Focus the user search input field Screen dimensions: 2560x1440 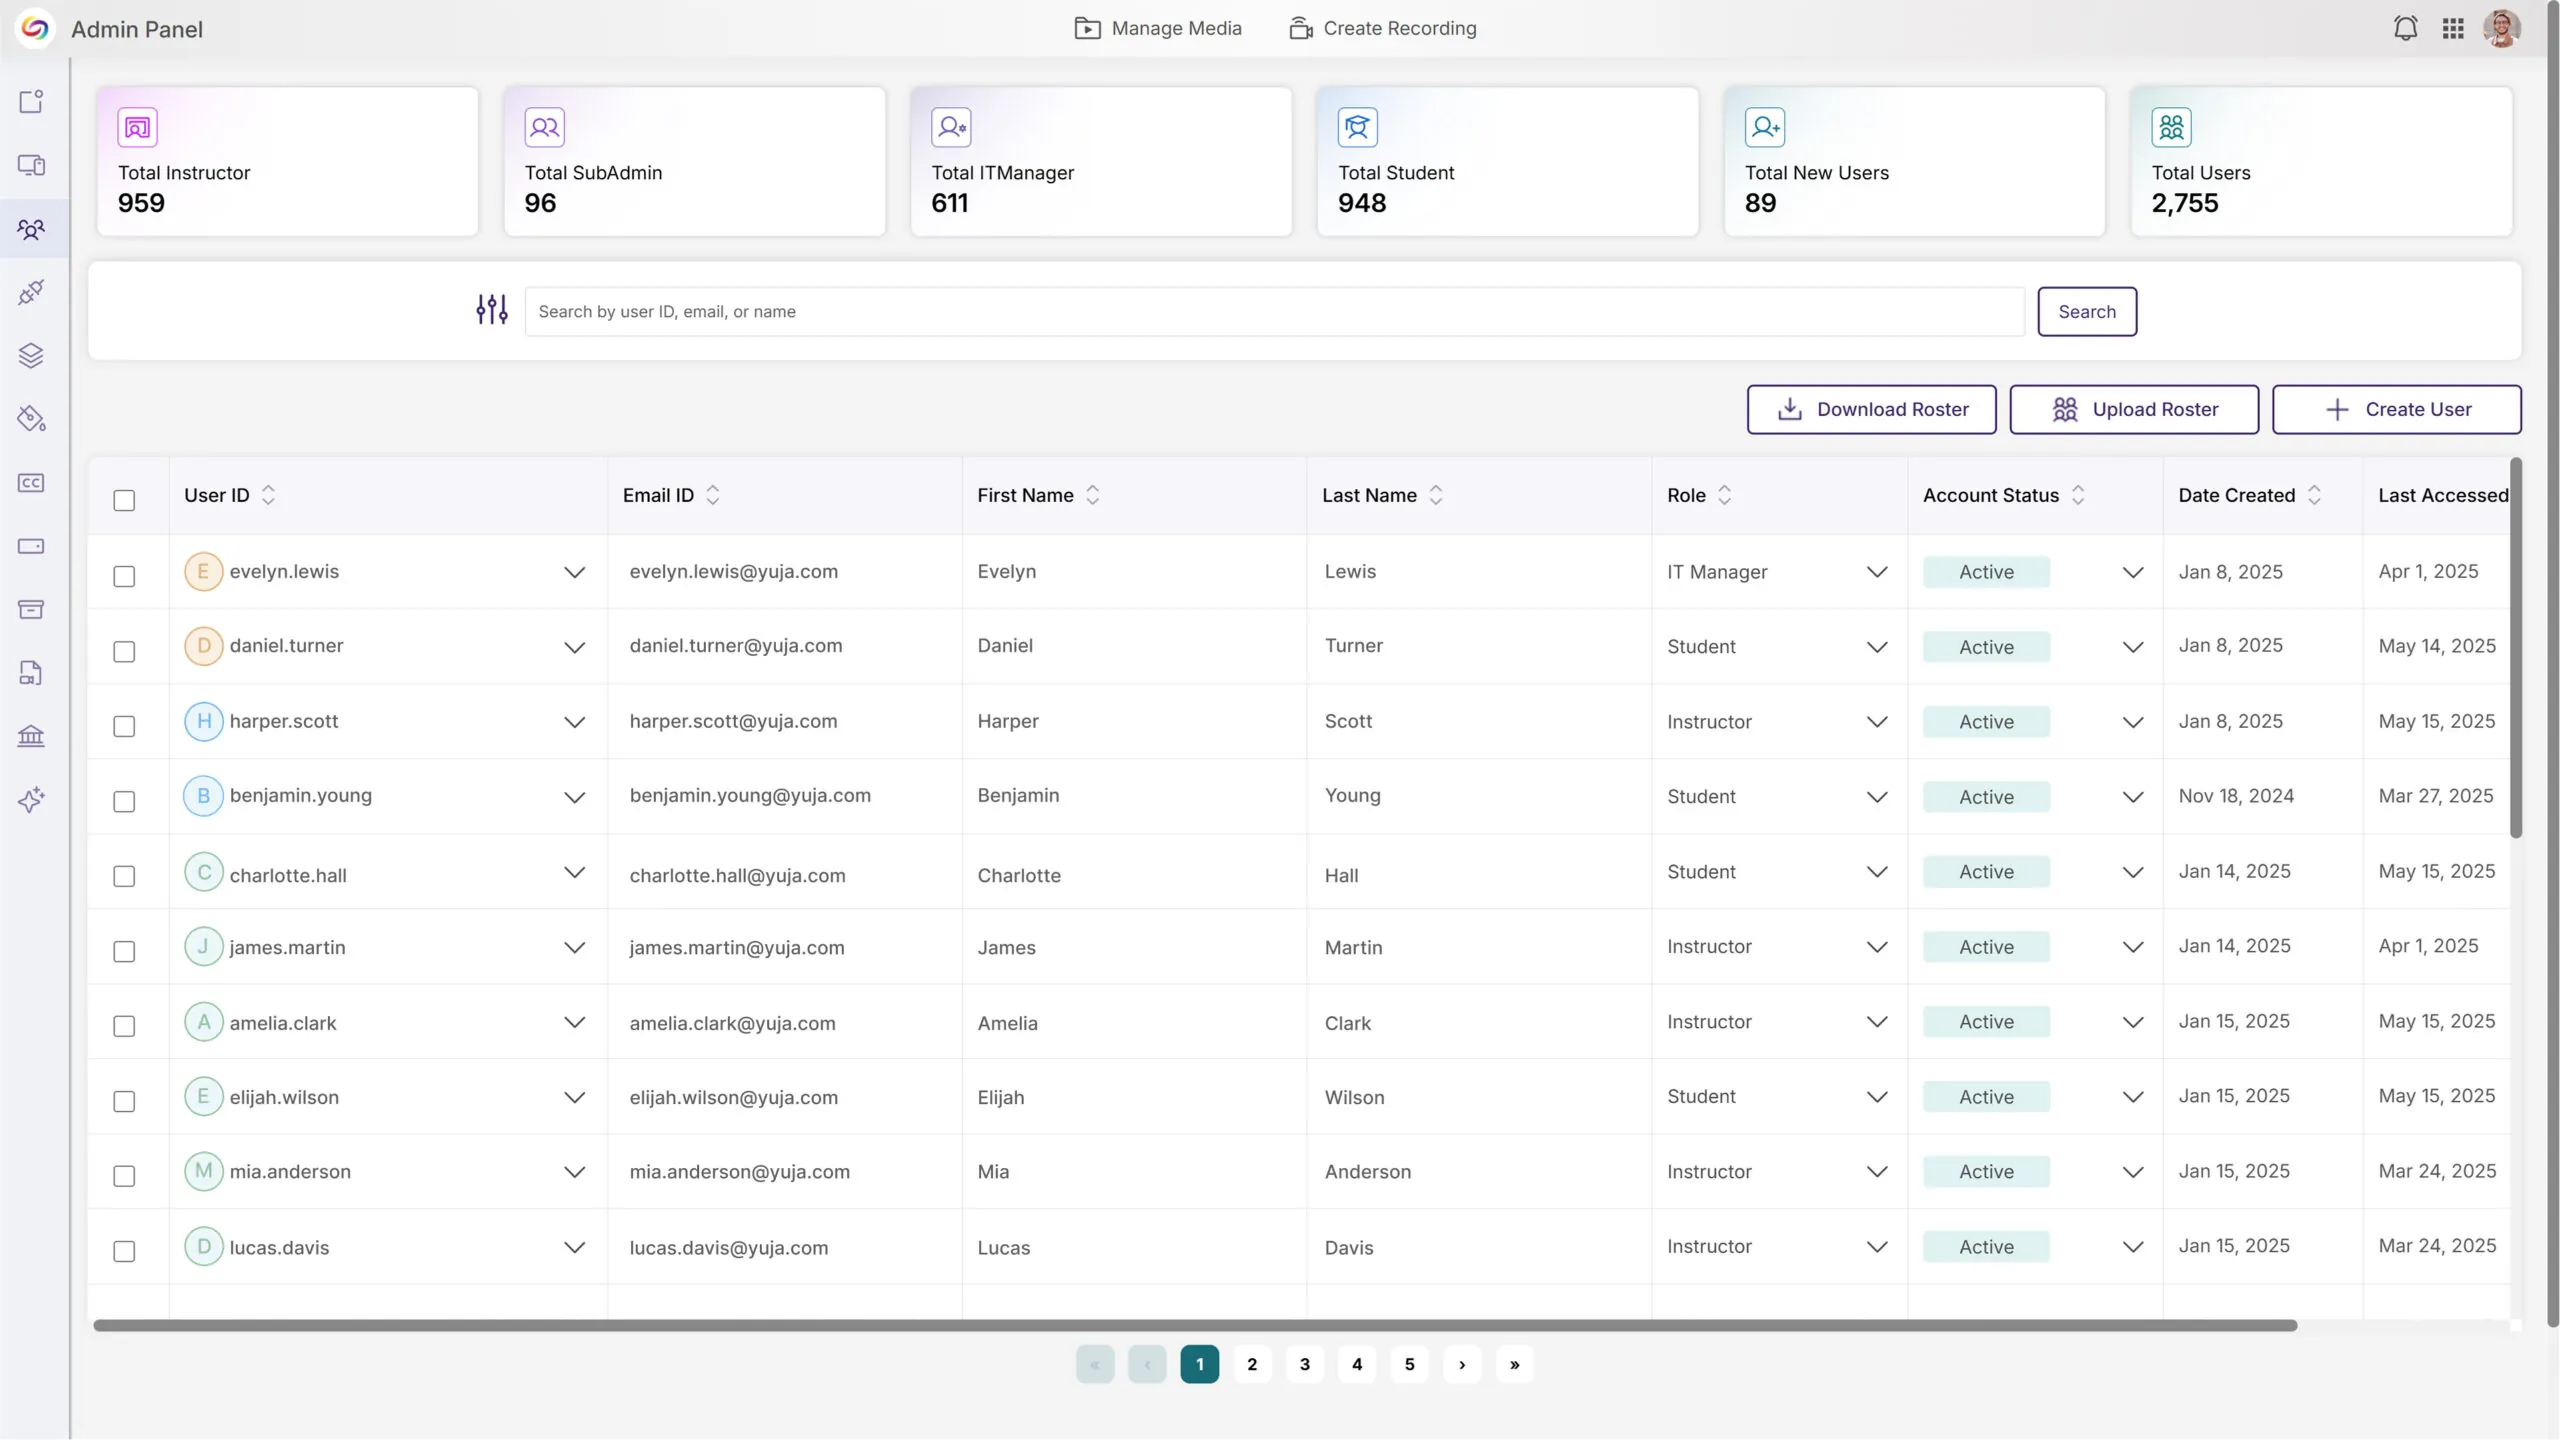1274,311
